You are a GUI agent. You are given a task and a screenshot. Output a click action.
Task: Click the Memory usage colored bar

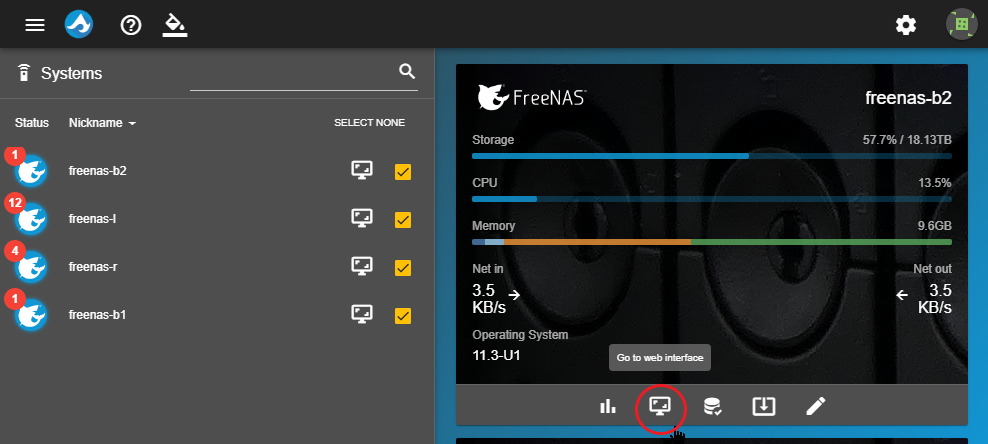click(x=711, y=241)
